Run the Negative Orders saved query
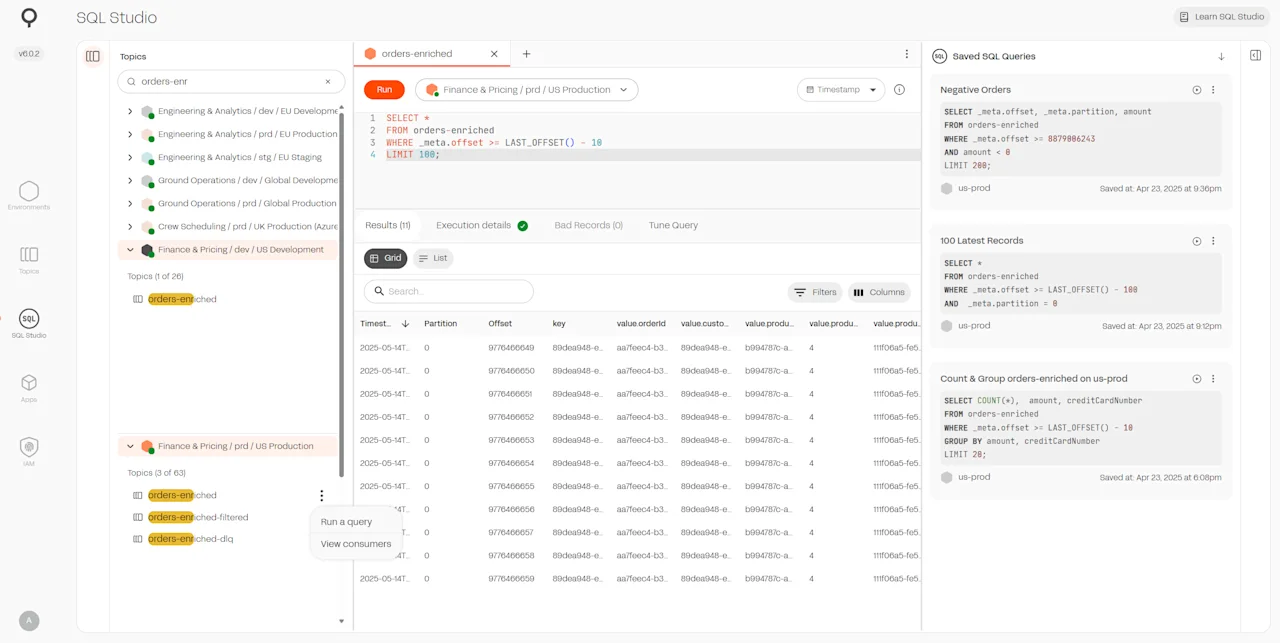Image resolution: width=1280 pixels, height=643 pixels. click(x=1196, y=89)
